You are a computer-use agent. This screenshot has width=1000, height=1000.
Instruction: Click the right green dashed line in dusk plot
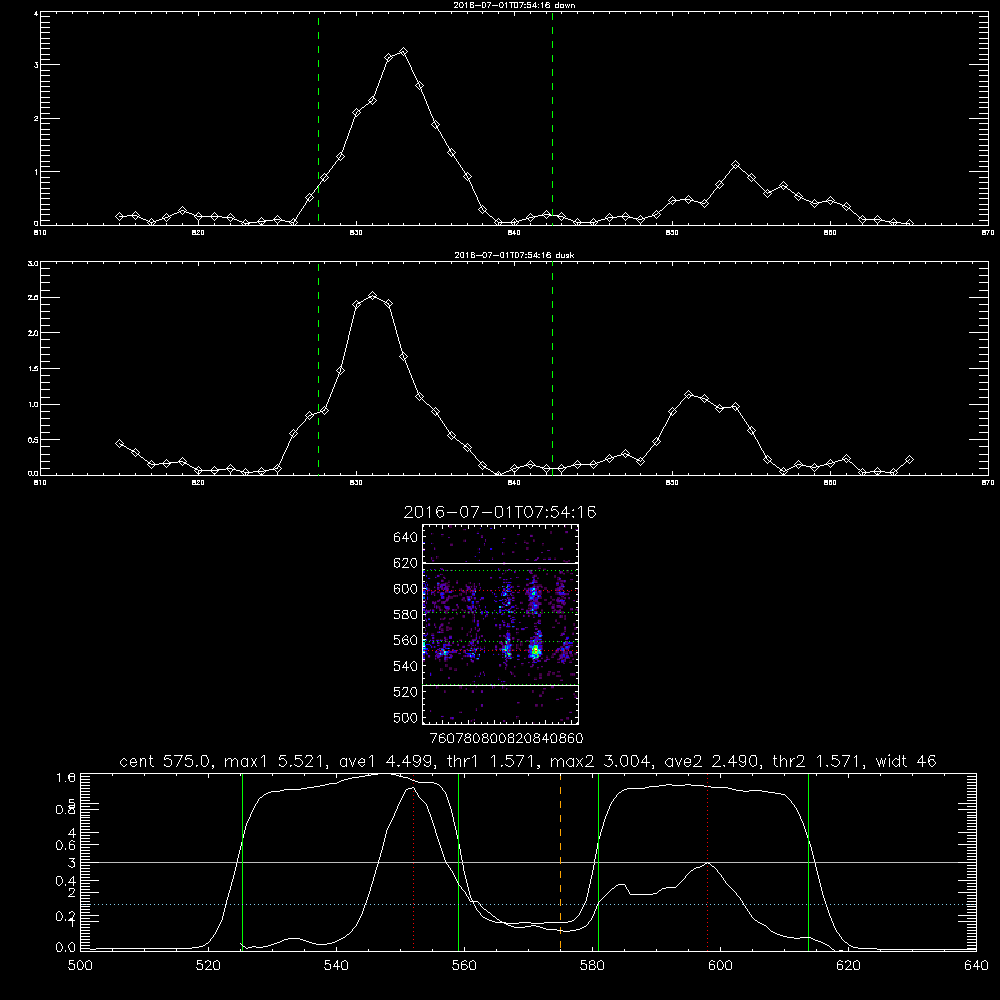click(552, 368)
